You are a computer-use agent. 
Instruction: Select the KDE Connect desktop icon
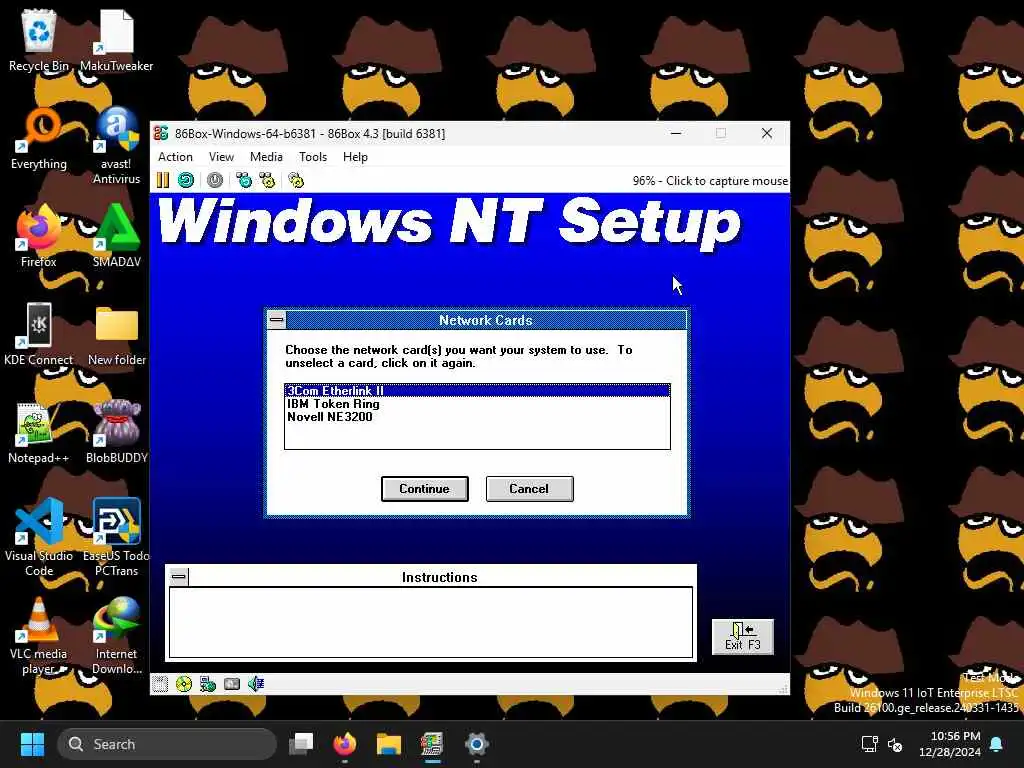(39, 334)
